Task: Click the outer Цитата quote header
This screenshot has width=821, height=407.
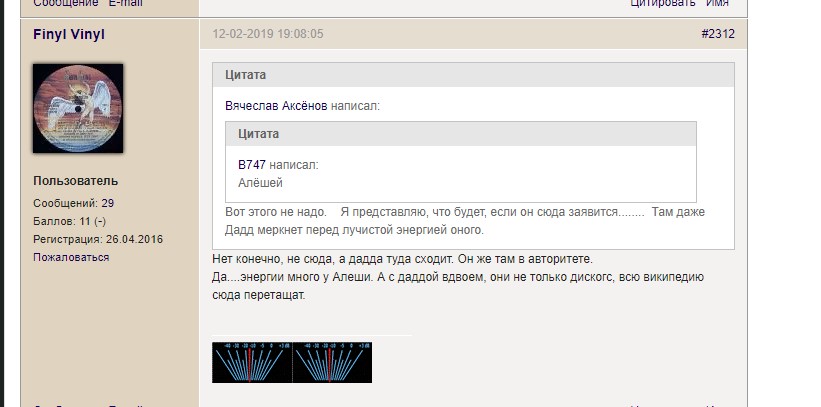Action: 245,75
